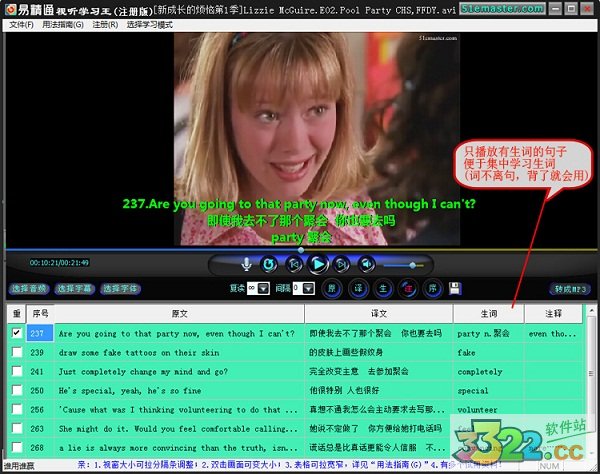Click the app logo icon in title bar
The image size is (600, 474).
[10, 9]
